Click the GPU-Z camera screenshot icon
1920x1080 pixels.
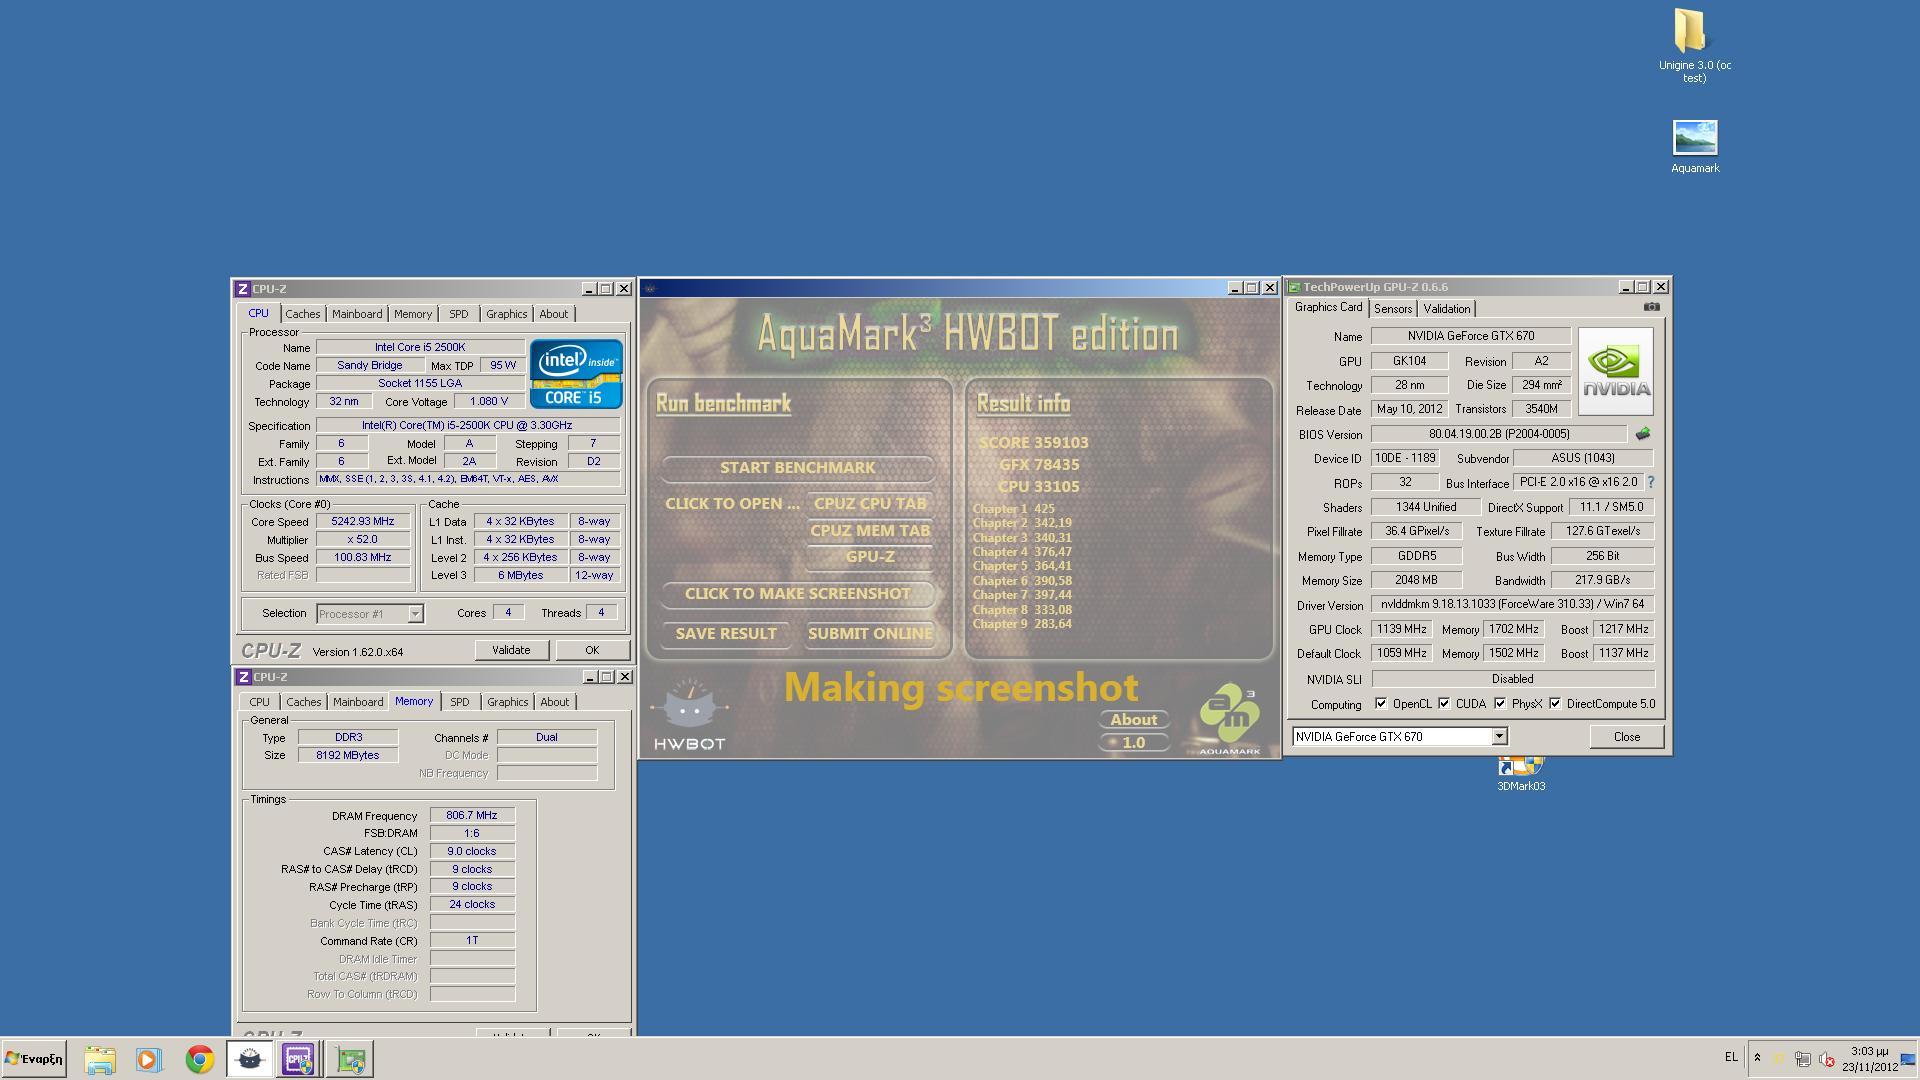(1651, 307)
